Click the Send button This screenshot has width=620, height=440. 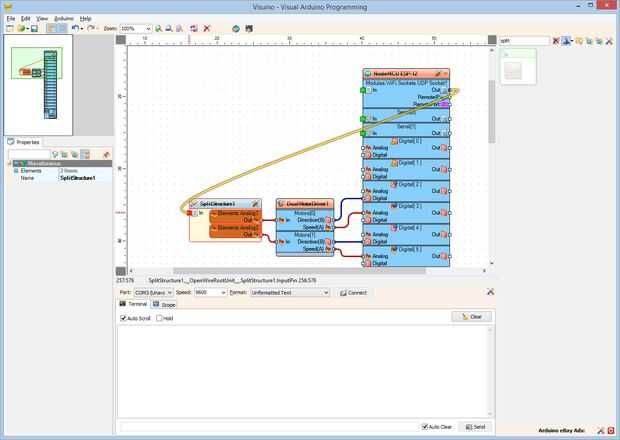pyautogui.click(x=476, y=427)
